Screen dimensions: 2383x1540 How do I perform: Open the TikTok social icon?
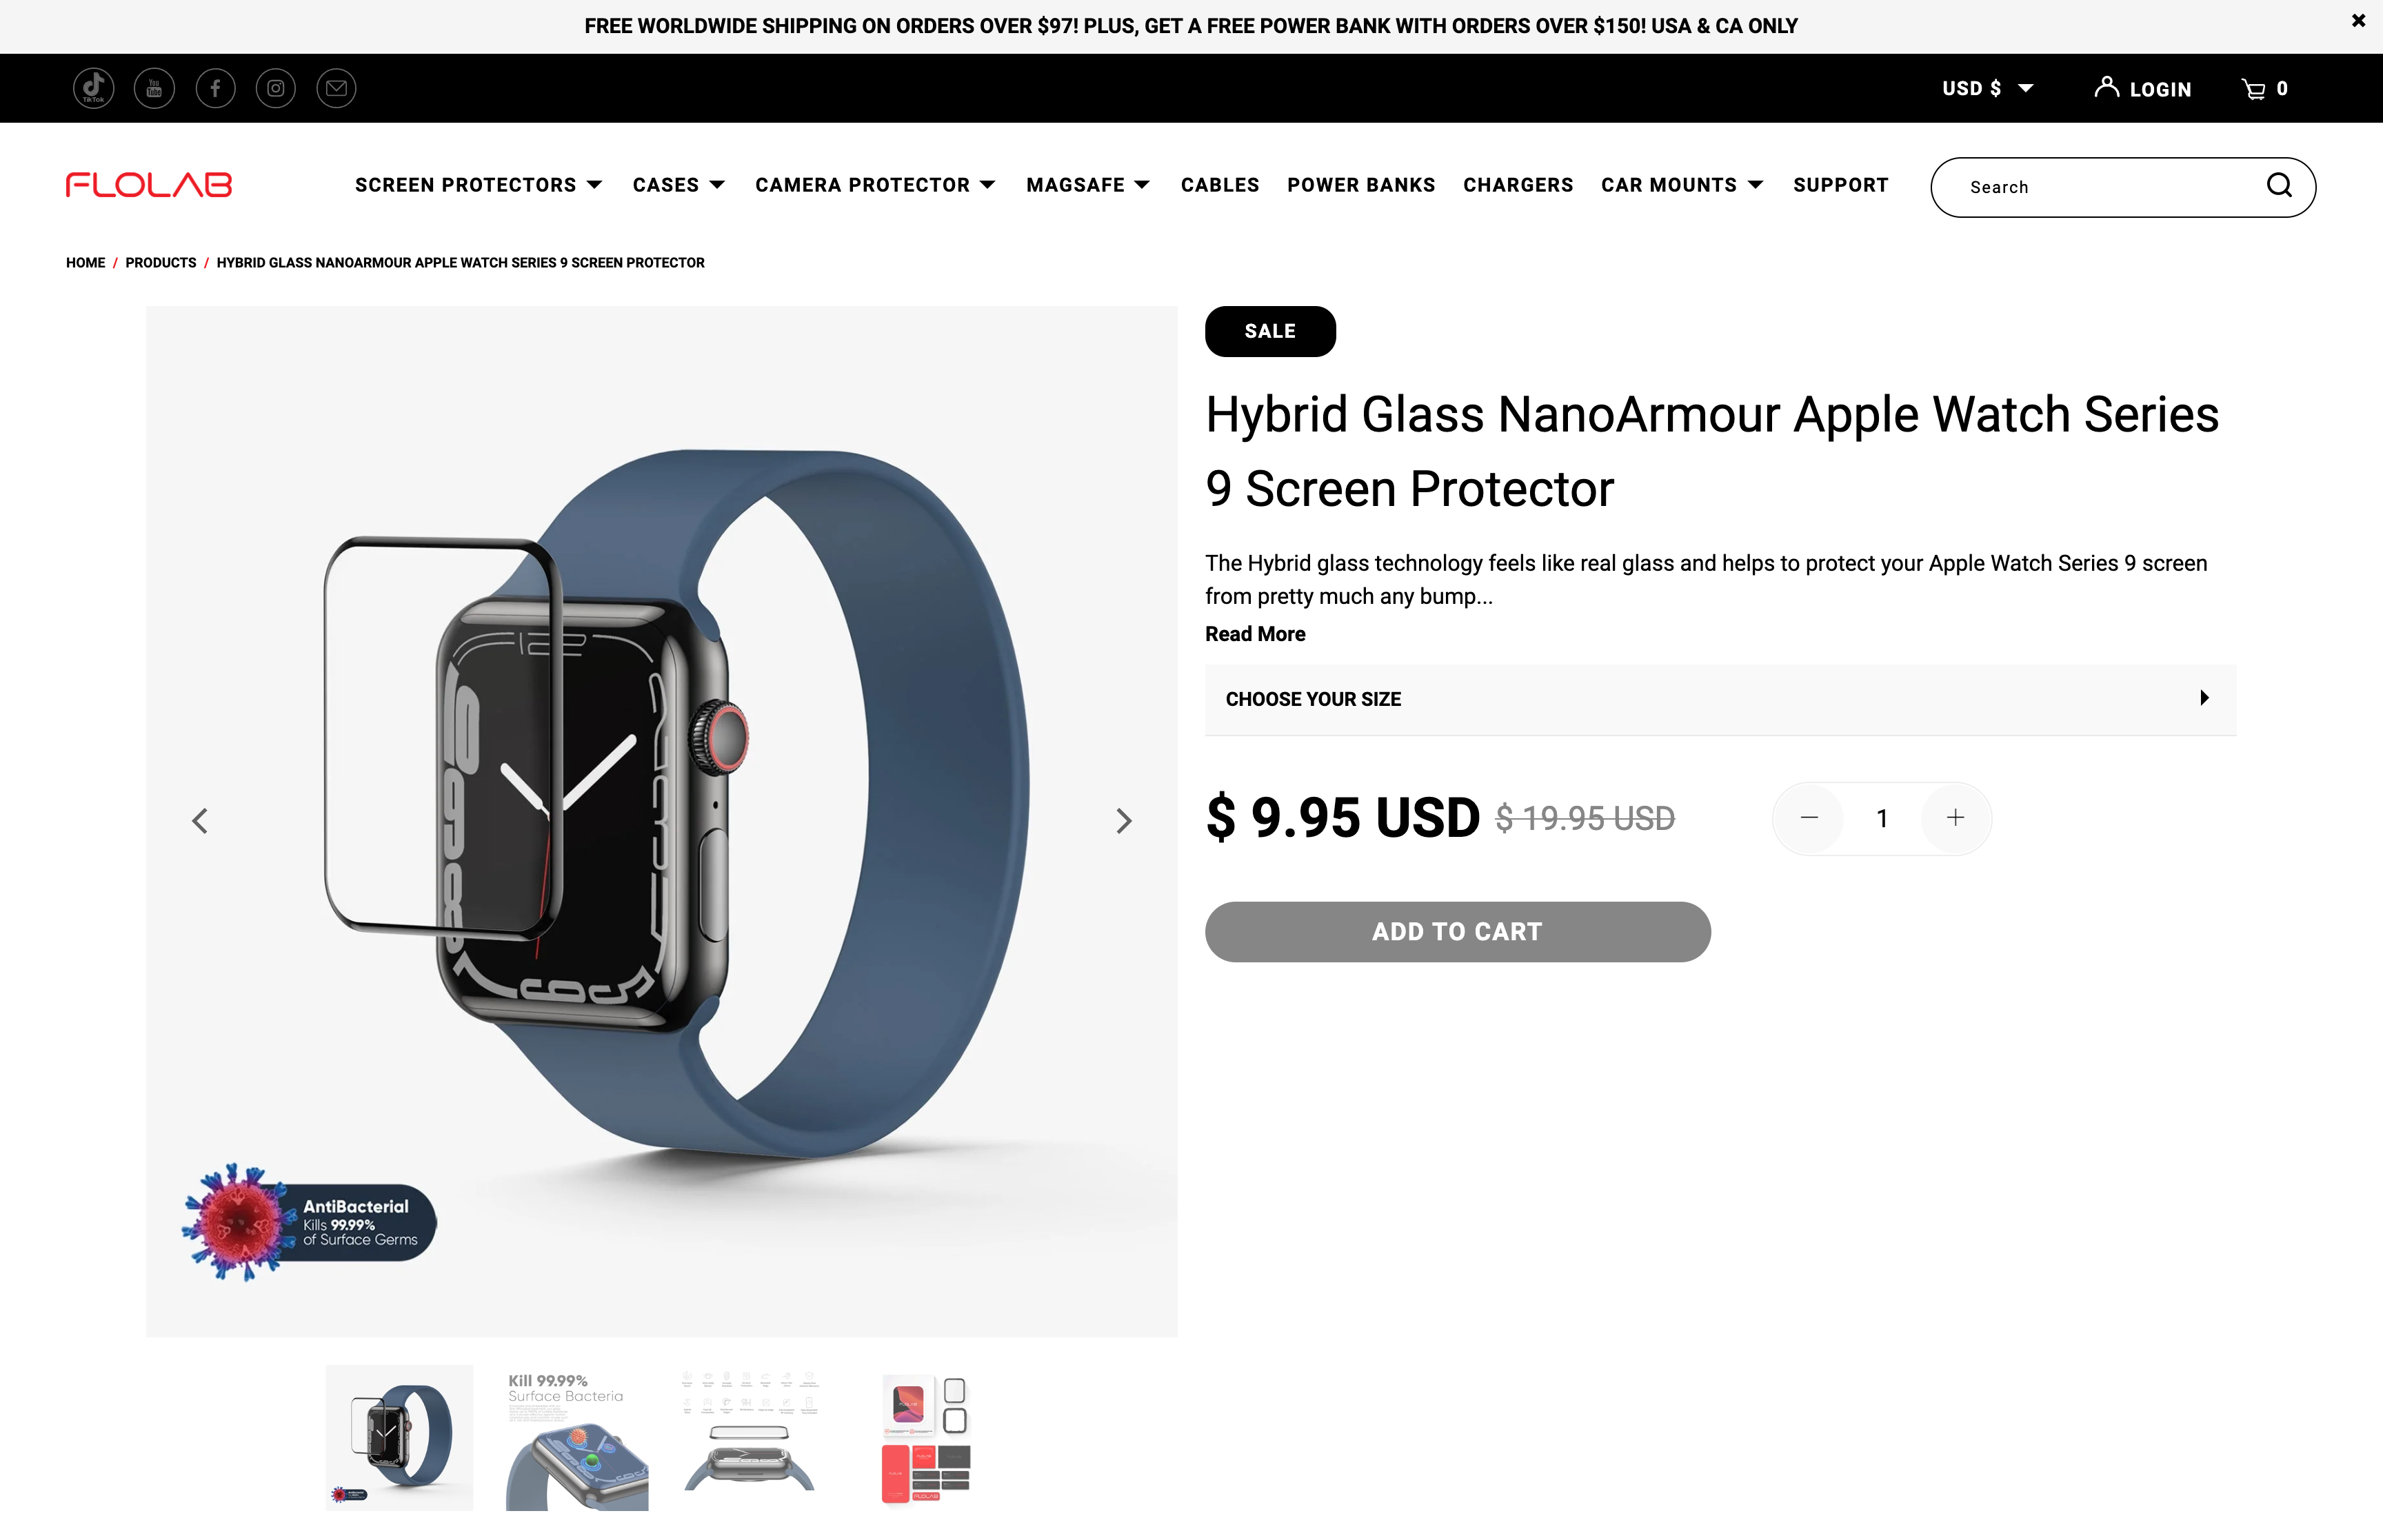pos(93,88)
